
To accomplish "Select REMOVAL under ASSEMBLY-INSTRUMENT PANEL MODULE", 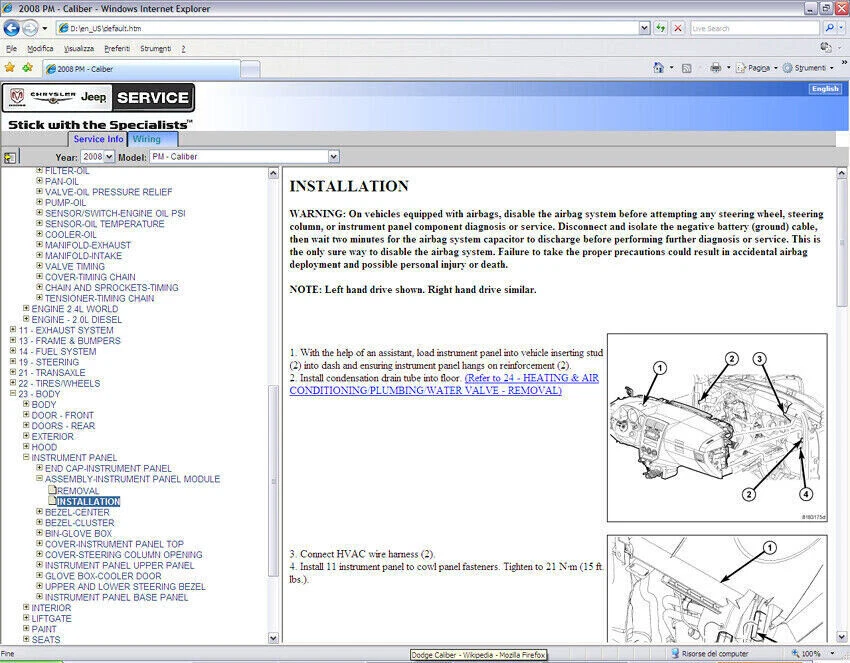I will [80, 490].
